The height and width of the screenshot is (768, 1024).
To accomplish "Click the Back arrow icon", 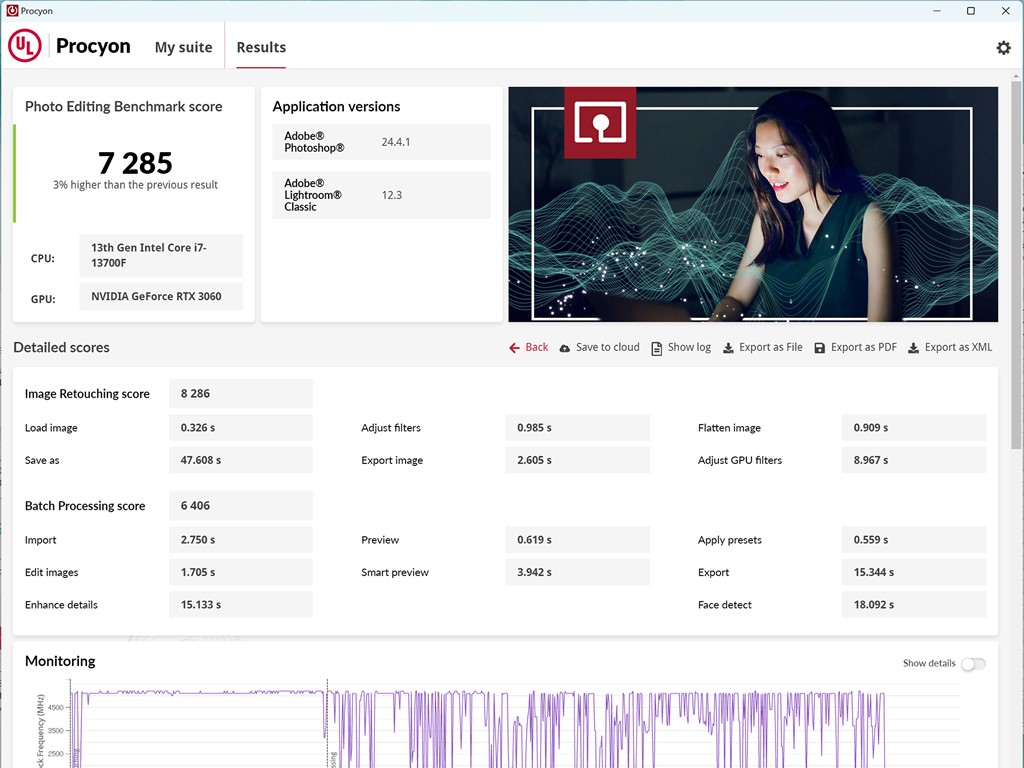I will pyautogui.click(x=514, y=348).
